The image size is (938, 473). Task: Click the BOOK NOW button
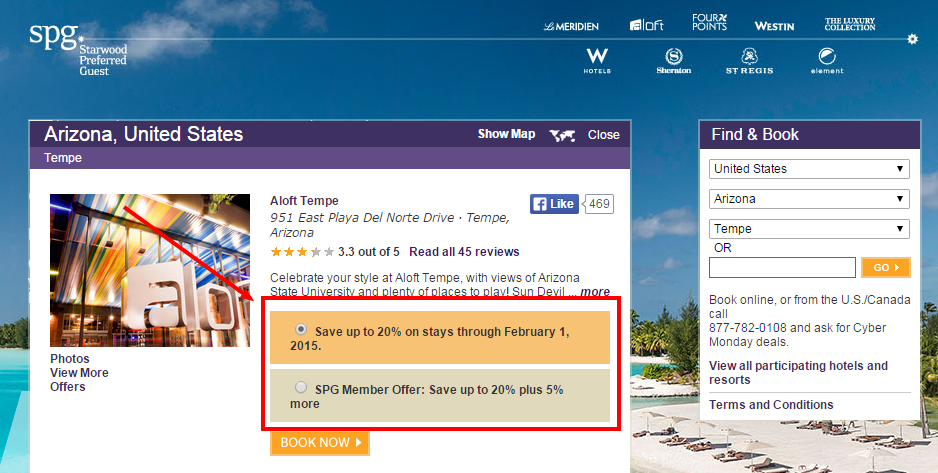[320, 443]
